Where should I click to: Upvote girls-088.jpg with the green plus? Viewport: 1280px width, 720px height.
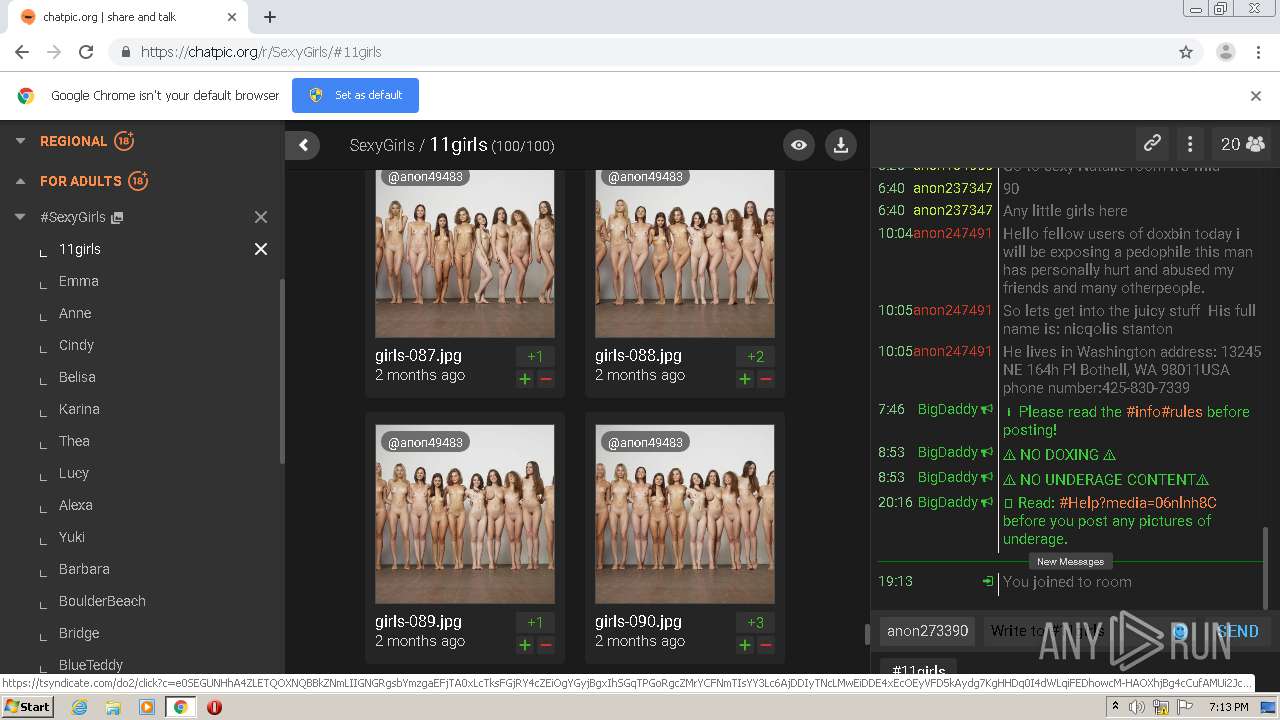[745, 379]
